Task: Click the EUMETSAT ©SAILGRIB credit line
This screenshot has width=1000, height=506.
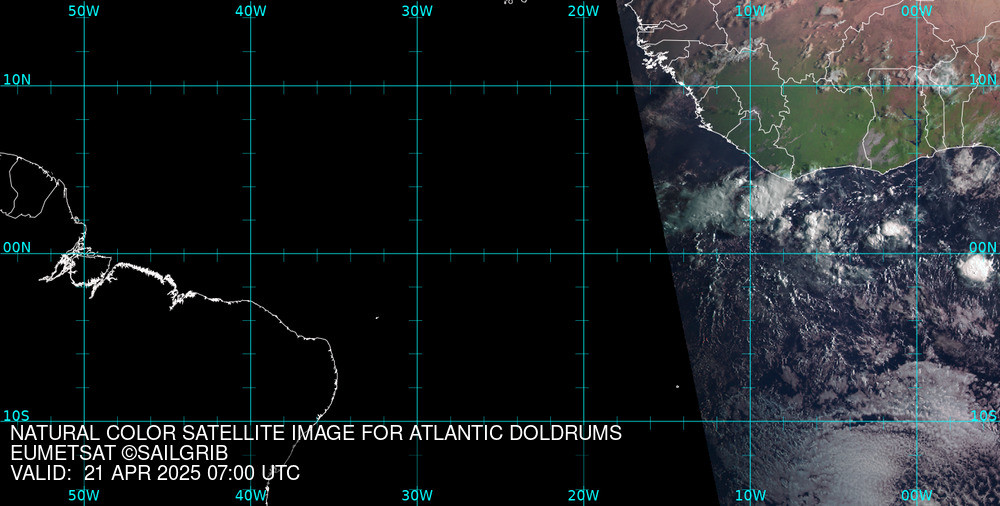Action: (119, 453)
